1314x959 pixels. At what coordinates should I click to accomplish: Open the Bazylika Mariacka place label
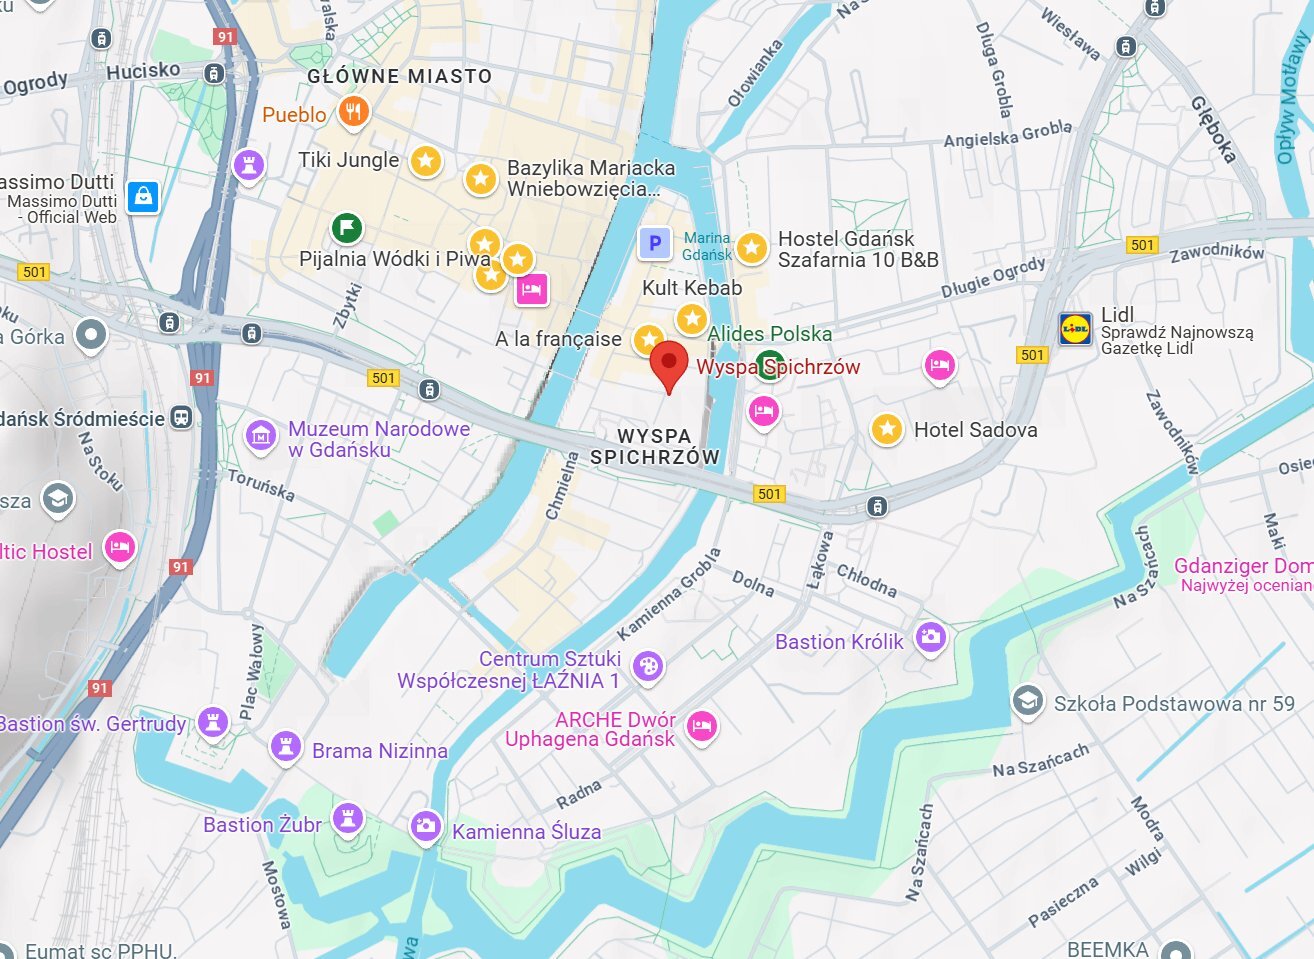pos(591,178)
